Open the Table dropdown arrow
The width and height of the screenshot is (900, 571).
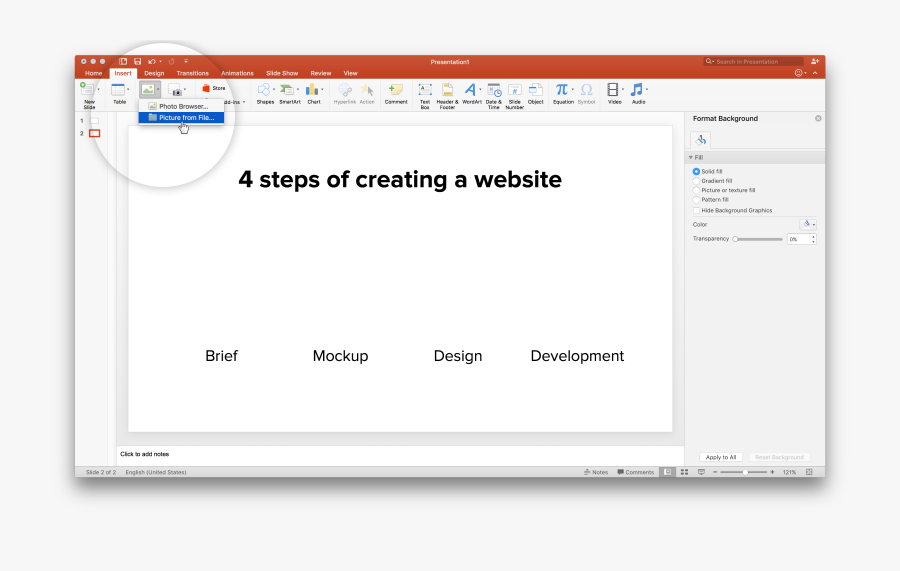click(x=128, y=90)
